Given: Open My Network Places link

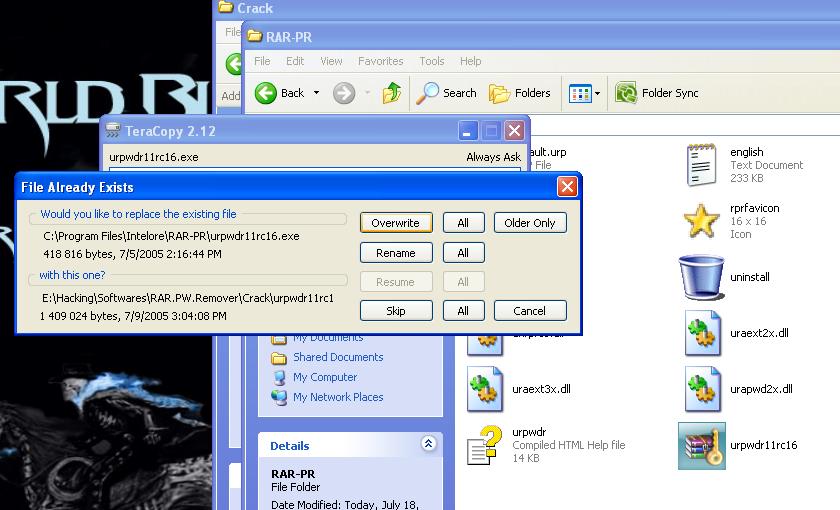Looking at the screenshot, I should click(338, 397).
